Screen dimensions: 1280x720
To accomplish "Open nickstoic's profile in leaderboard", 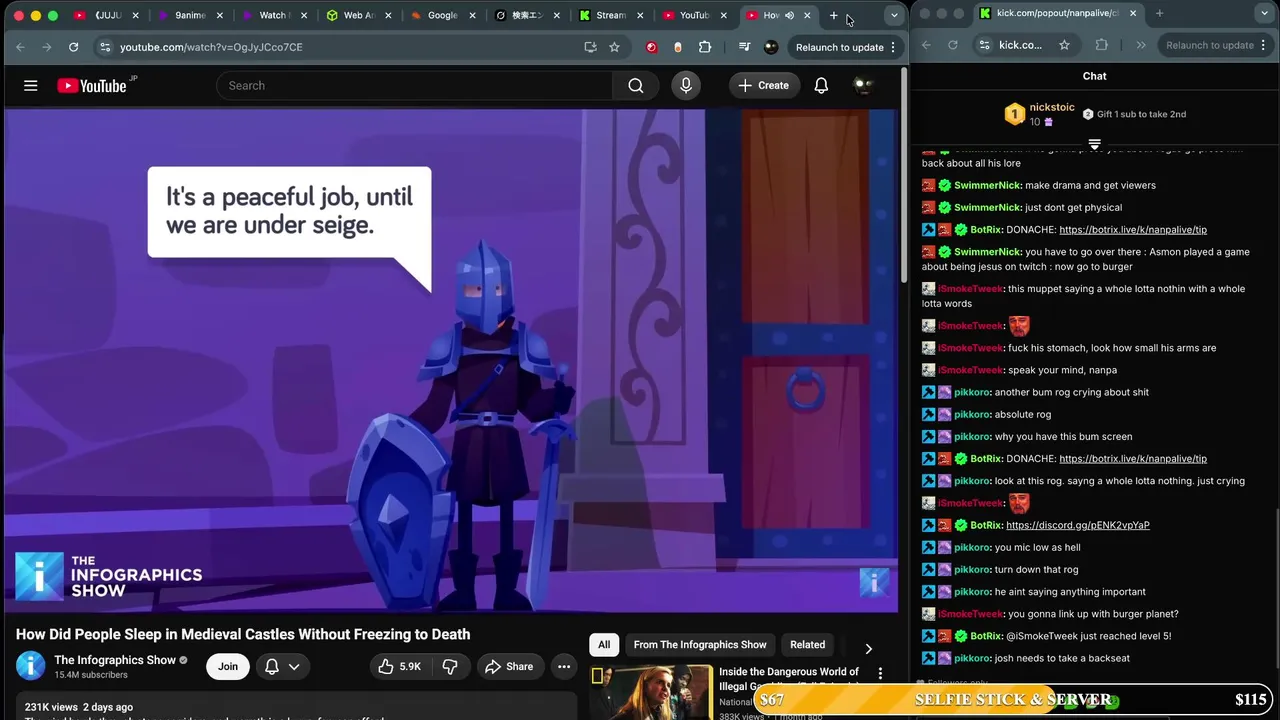I will (x=1052, y=107).
